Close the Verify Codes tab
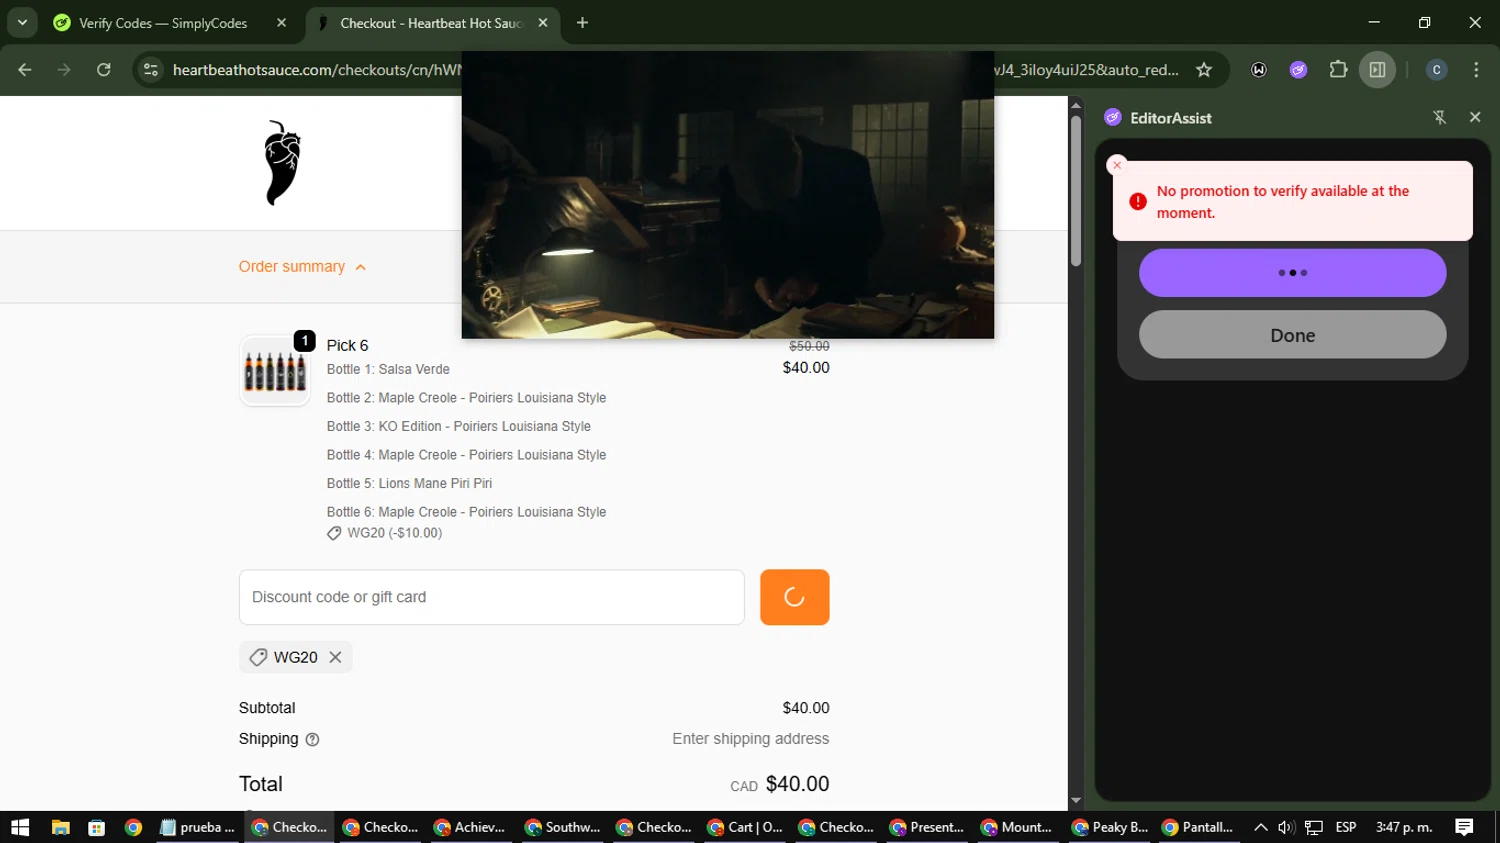Image resolution: width=1500 pixels, height=843 pixels. (281, 22)
